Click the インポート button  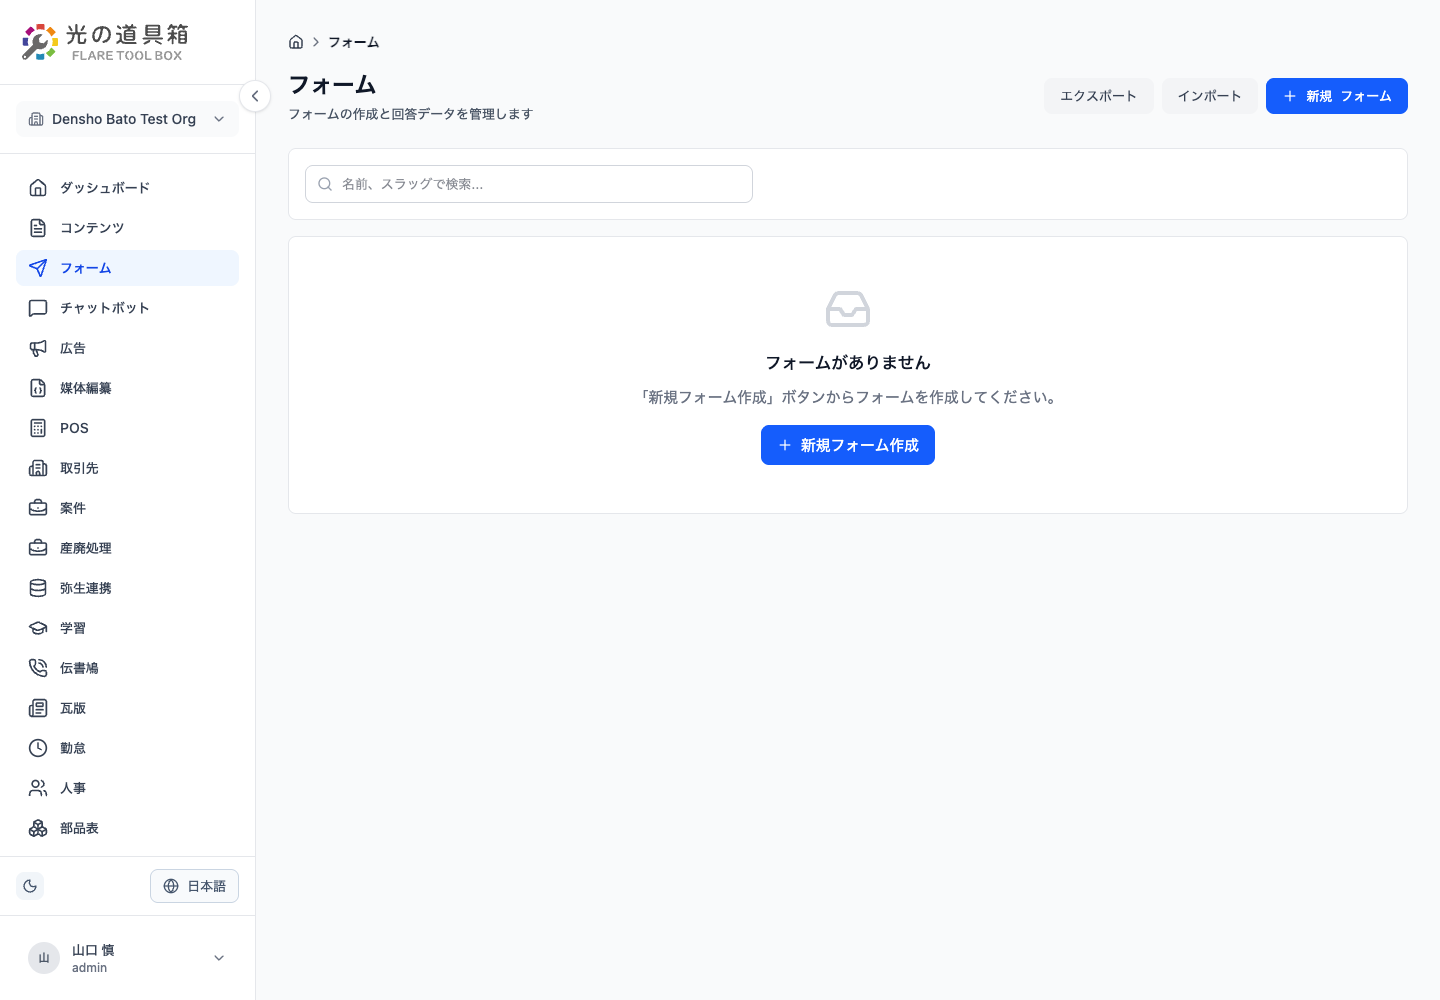pyautogui.click(x=1210, y=96)
